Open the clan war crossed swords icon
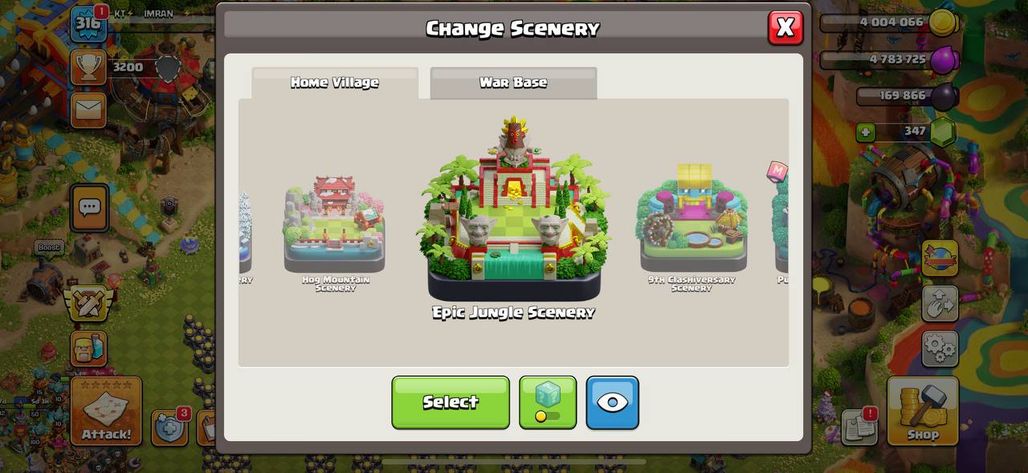The height and width of the screenshot is (473, 1028). click(89, 303)
